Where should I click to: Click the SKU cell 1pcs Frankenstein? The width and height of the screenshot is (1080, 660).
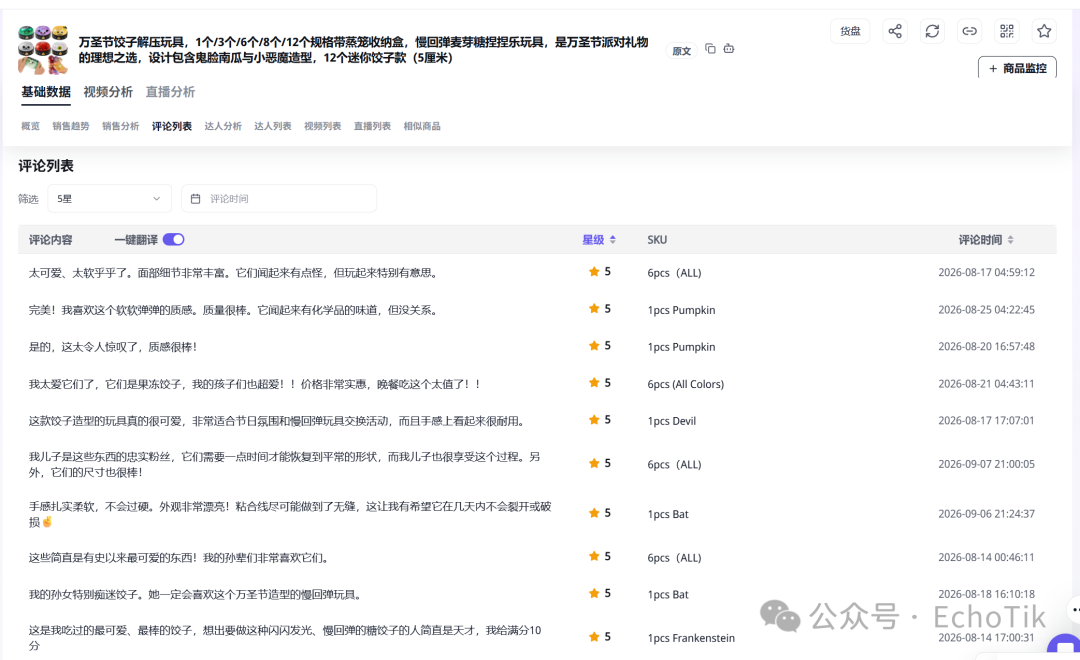[x=691, y=638]
